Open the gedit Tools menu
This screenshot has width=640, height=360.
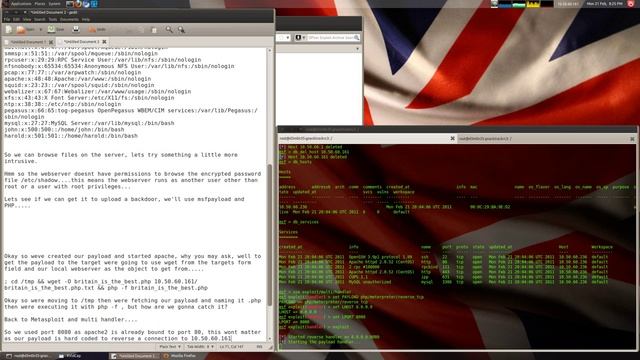[x=53, y=19]
